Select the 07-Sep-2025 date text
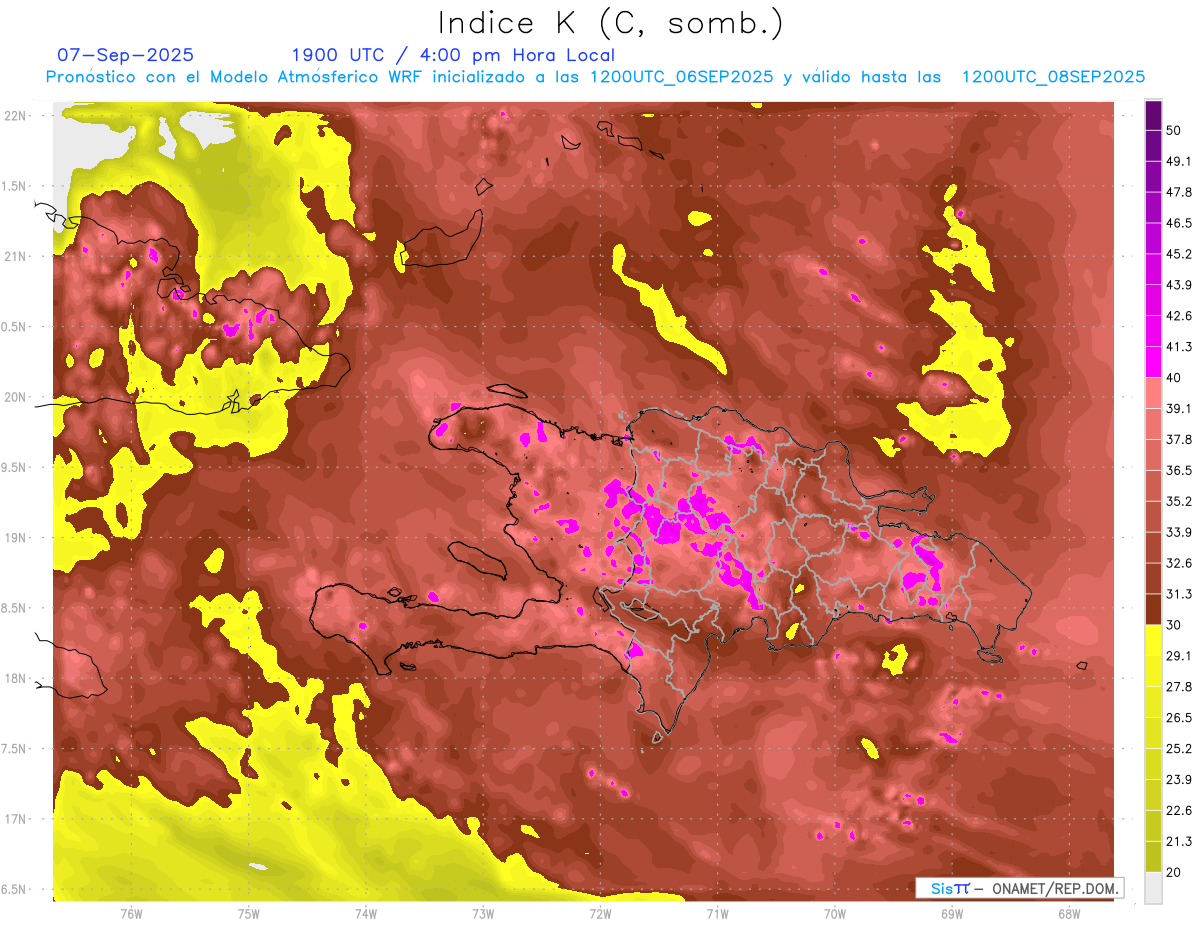The image size is (1200, 927). pyautogui.click(x=125, y=55)
